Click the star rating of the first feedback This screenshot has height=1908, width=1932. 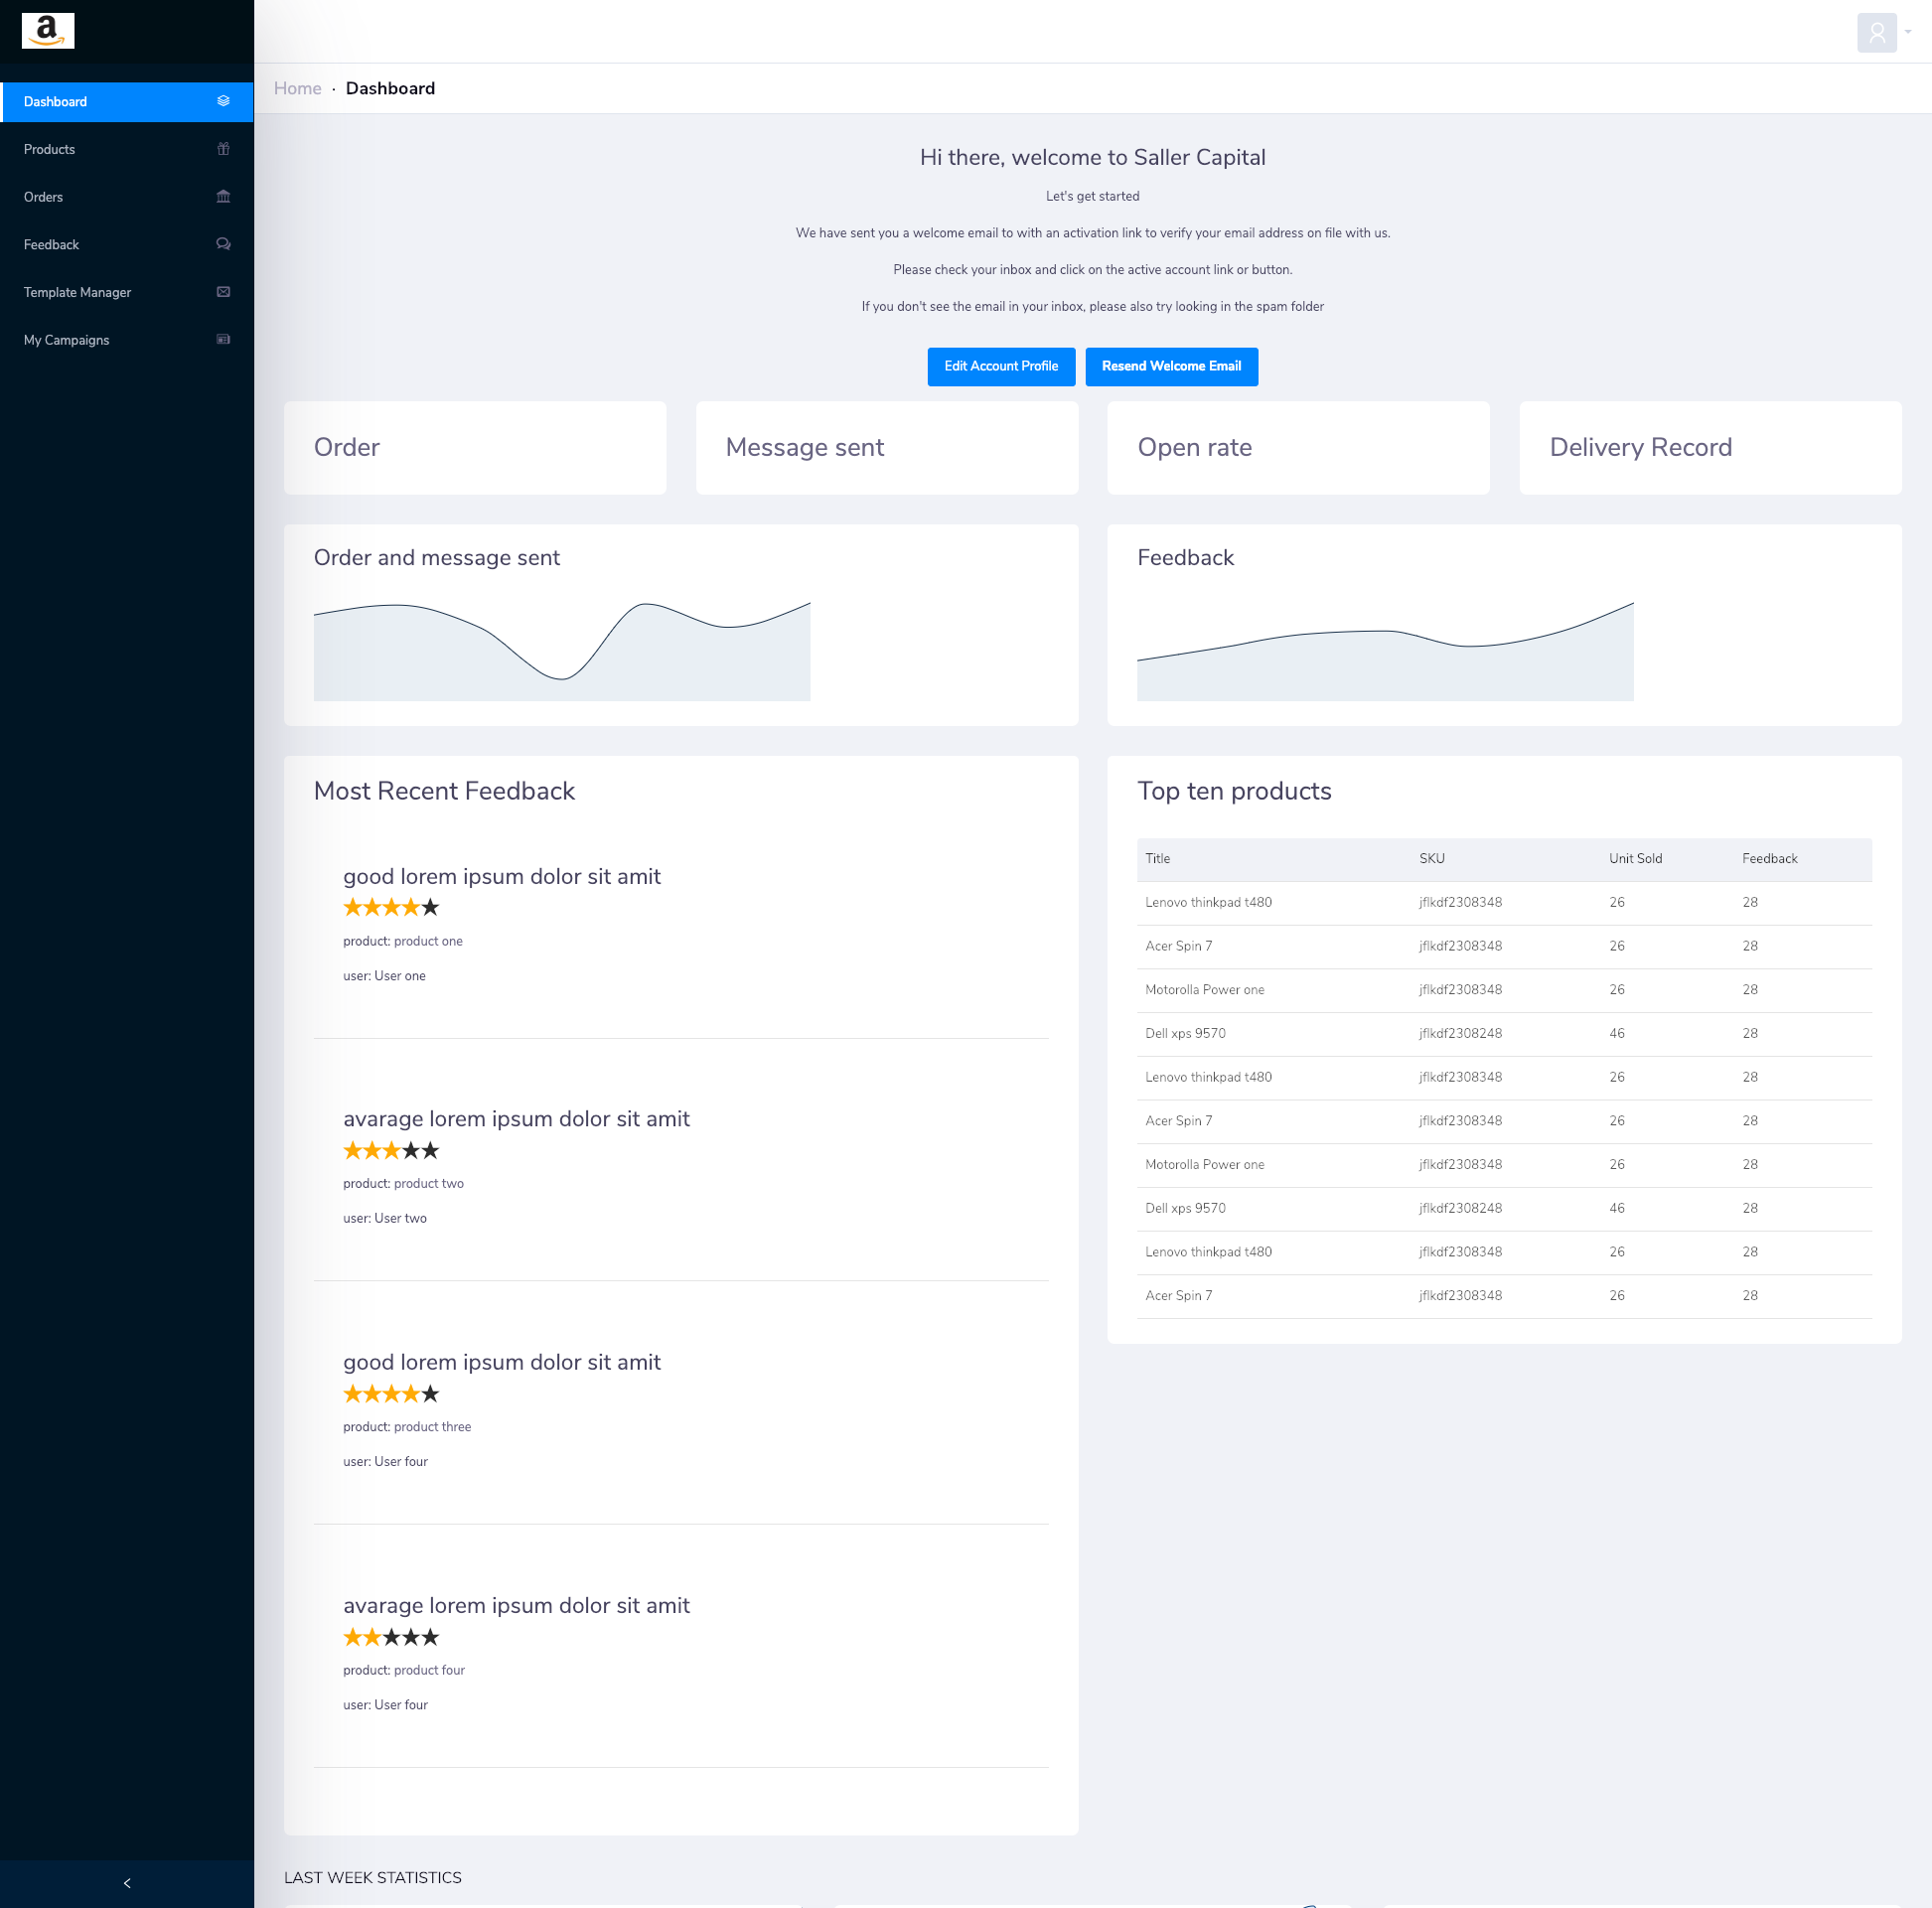(391, 908)
